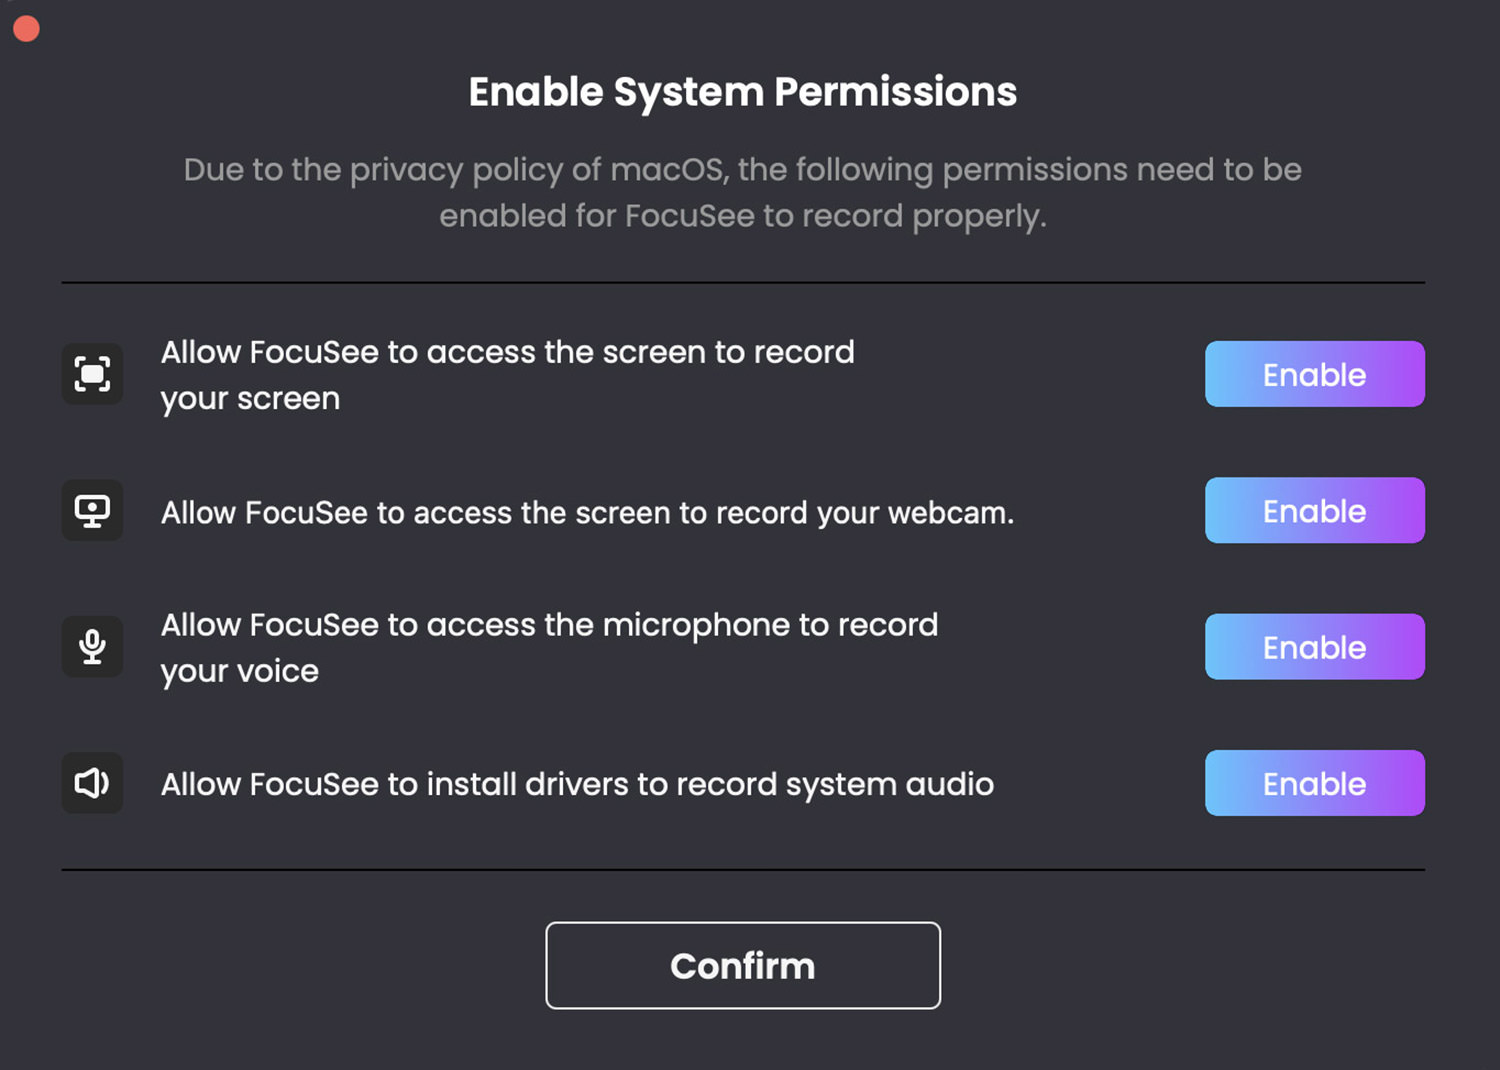Confirm the permission settings
Image resolution: width=1500 pixels, height=1070 pixels.
click(743, 965)
